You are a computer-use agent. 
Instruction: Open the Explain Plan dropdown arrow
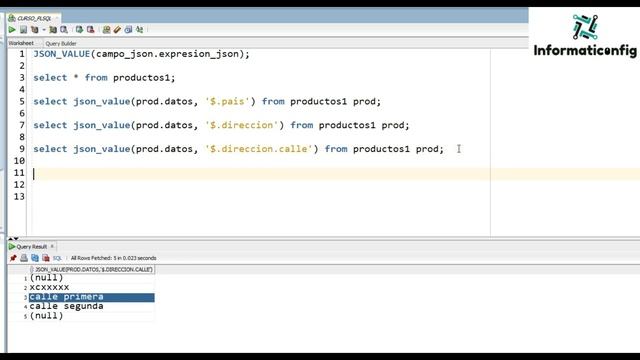(44, 29)
